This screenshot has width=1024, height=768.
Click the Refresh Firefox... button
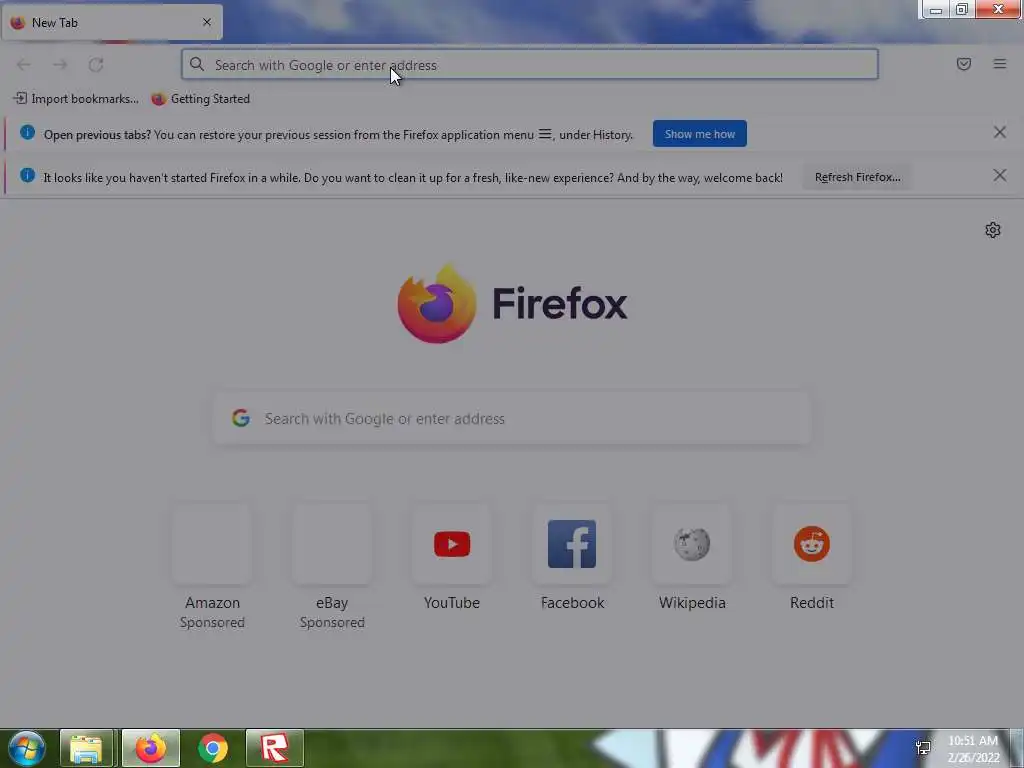pyautogui.click(x=857, y=177)
